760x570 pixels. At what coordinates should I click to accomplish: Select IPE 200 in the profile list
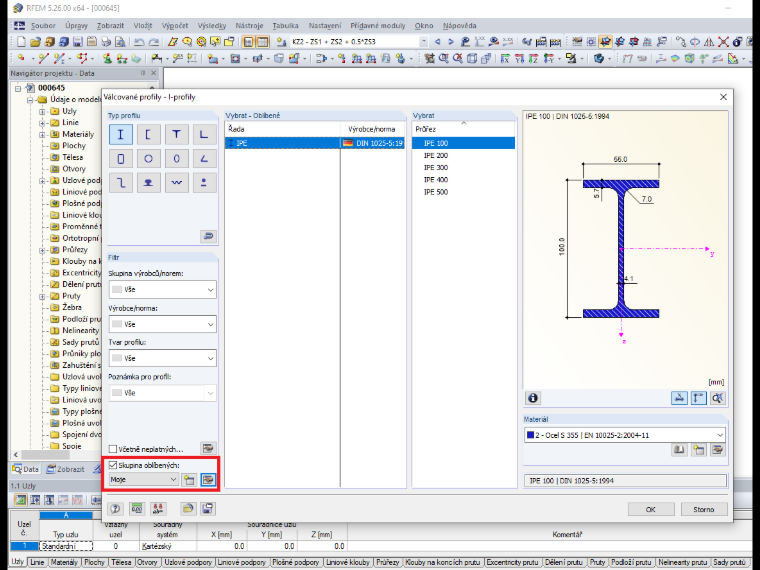coord(463,156)
